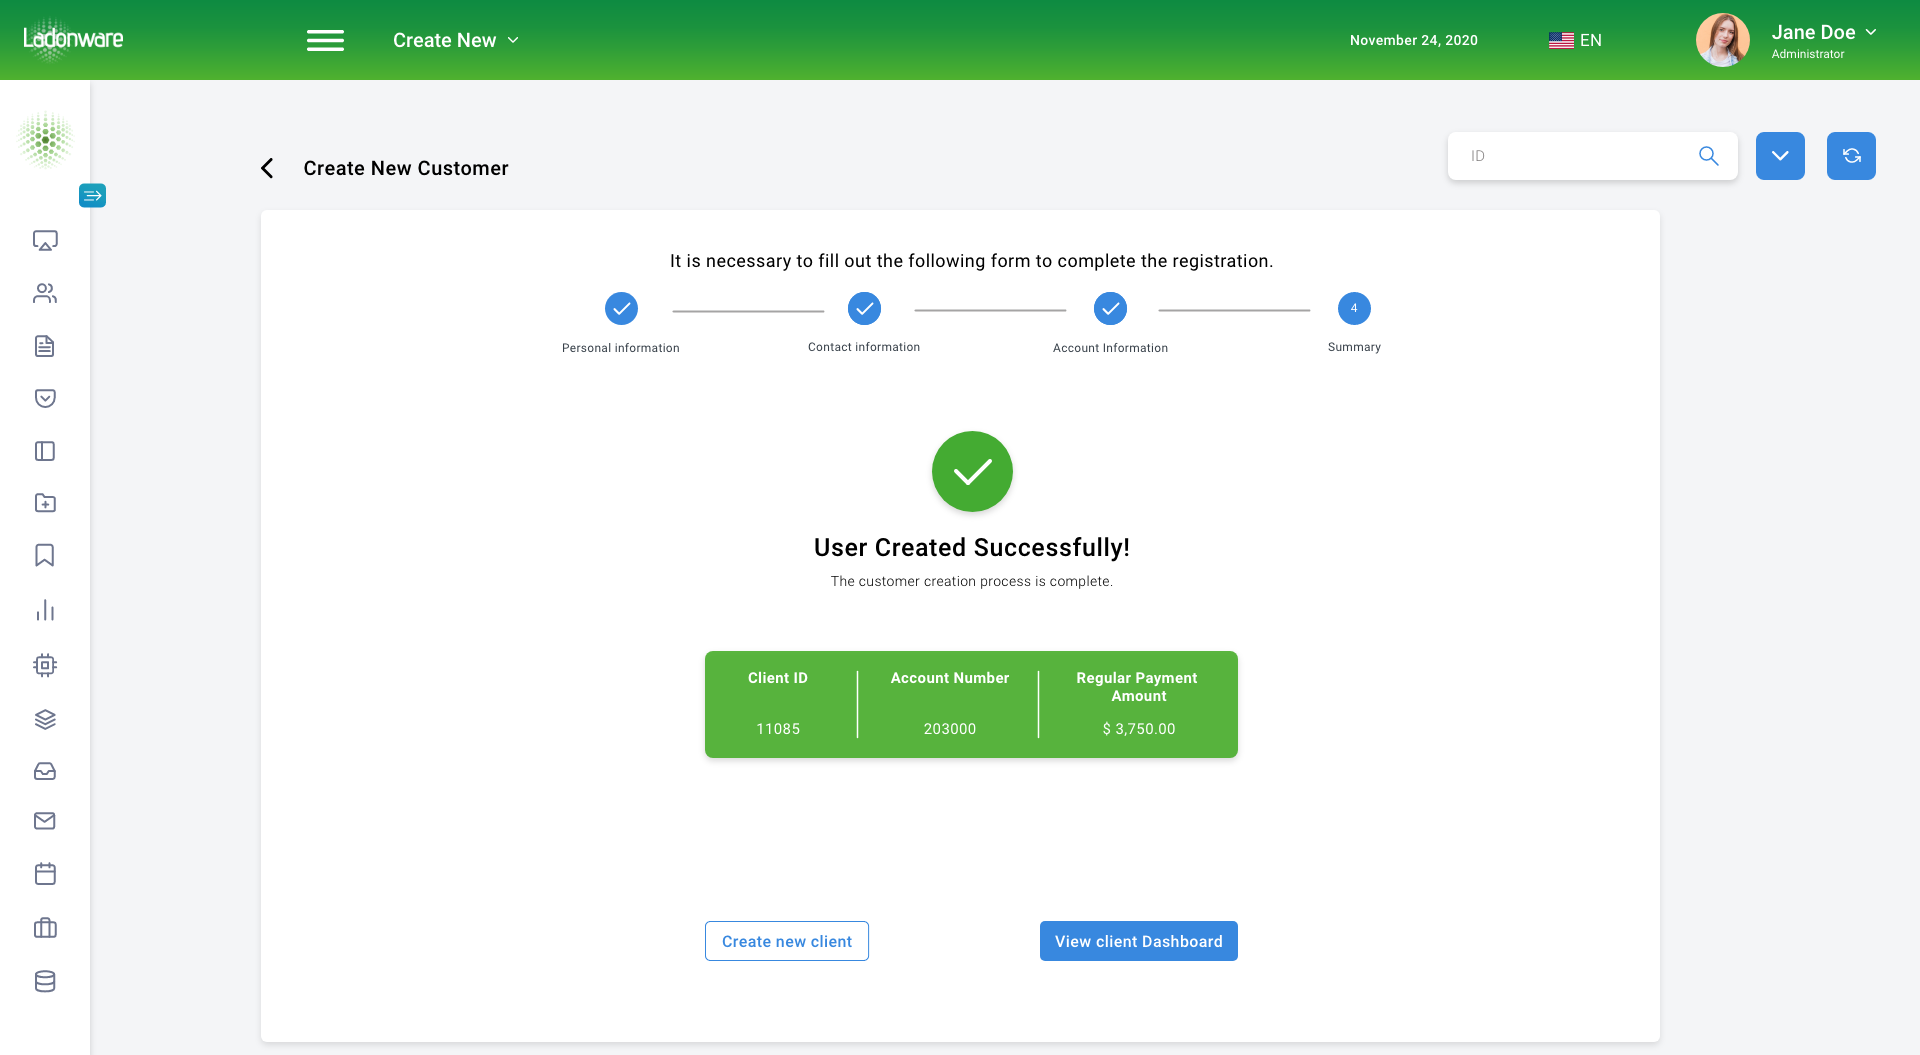The image size is (1920, 1055).
Task: Click the refresh button near the search bar
Action: click(1851, 155)
